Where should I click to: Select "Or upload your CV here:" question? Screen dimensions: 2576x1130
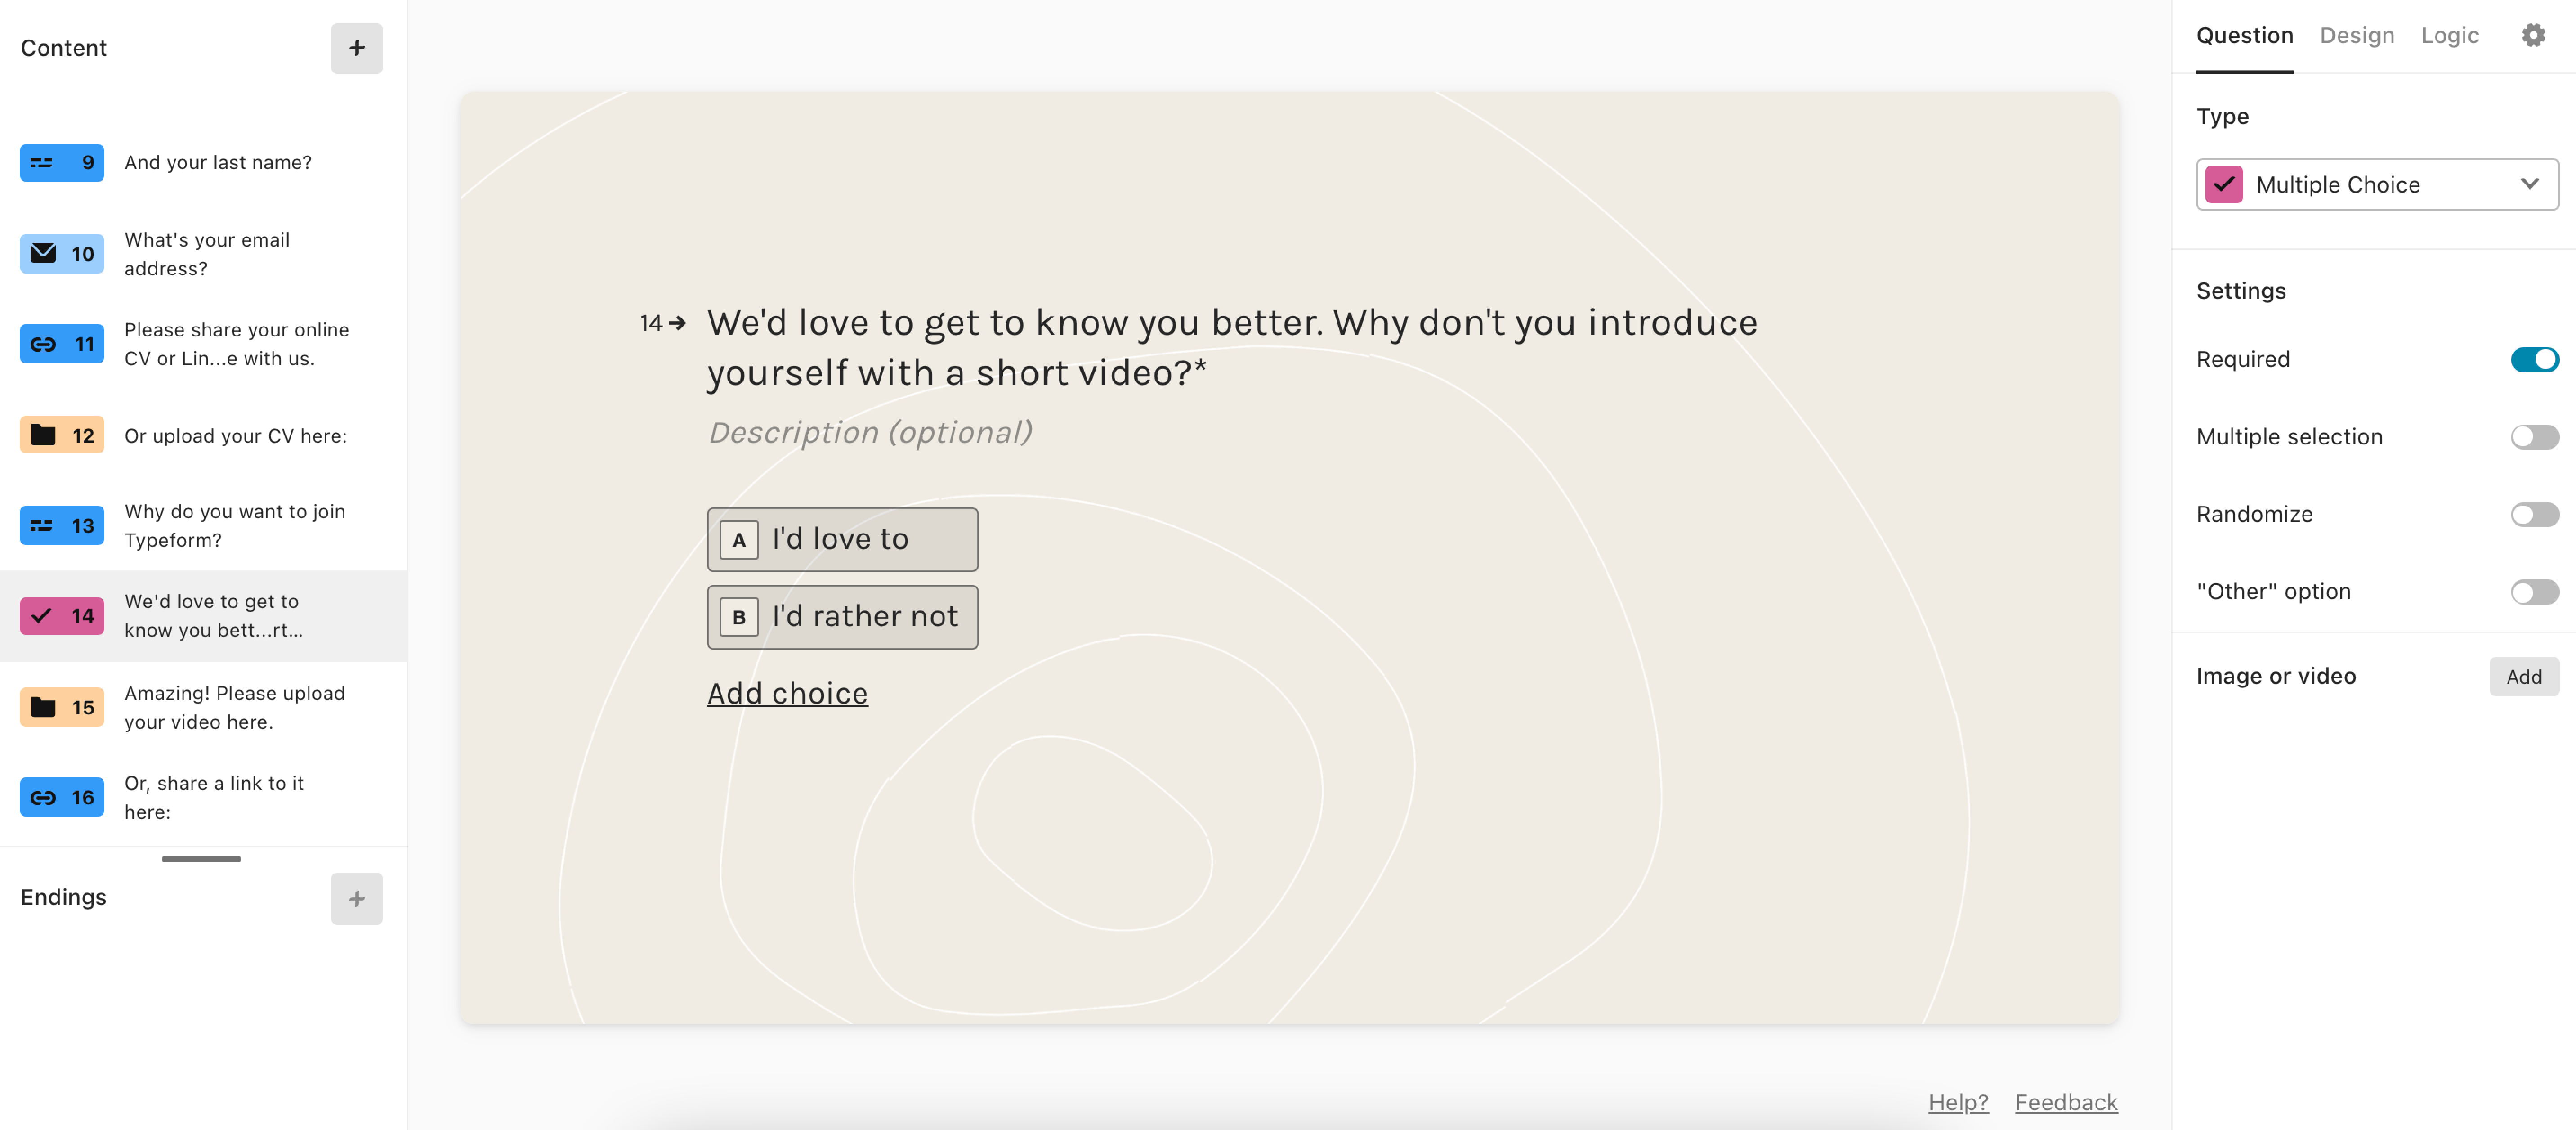click(235, 436)
